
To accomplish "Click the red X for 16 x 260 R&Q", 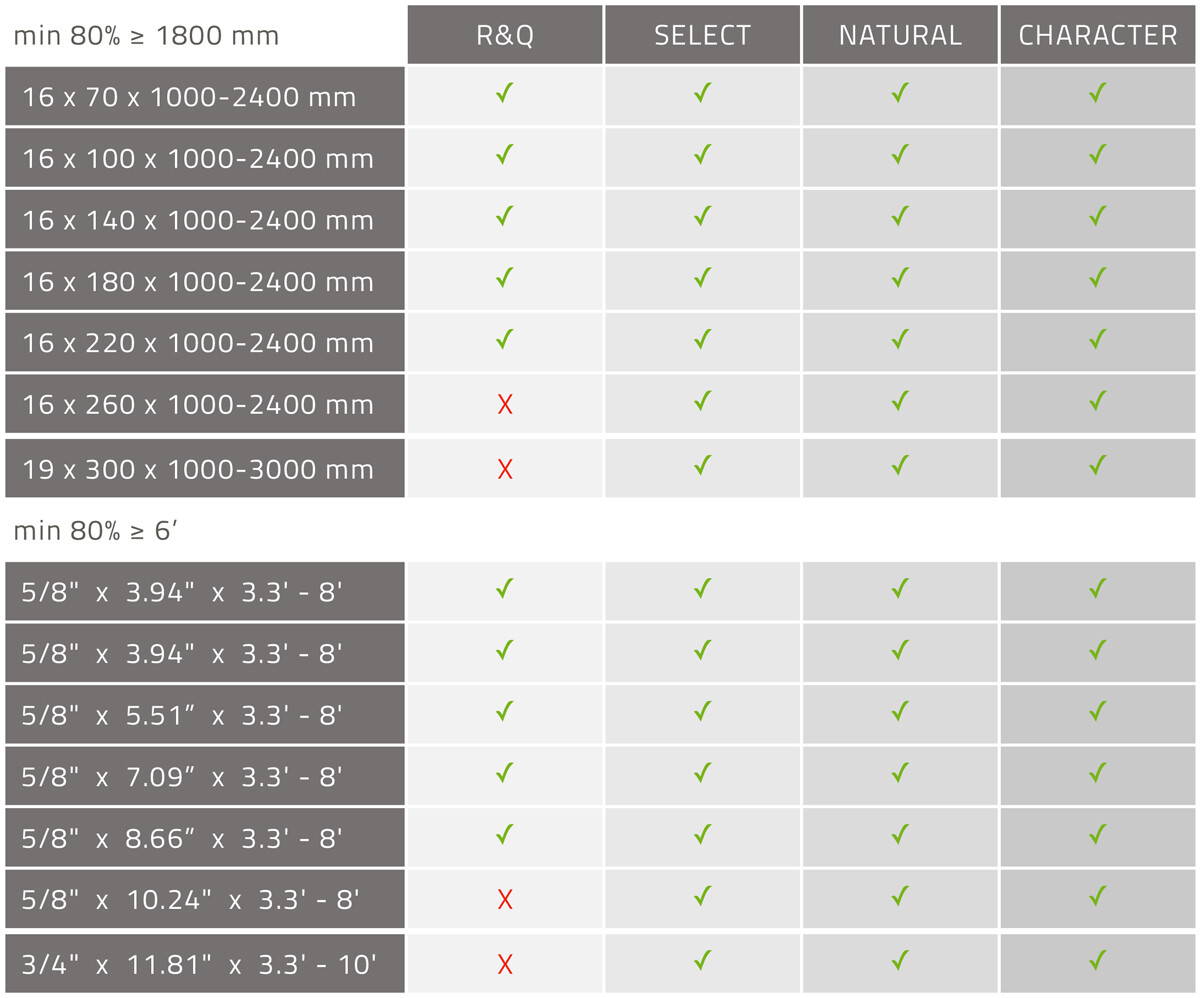I will pos(505,404).
